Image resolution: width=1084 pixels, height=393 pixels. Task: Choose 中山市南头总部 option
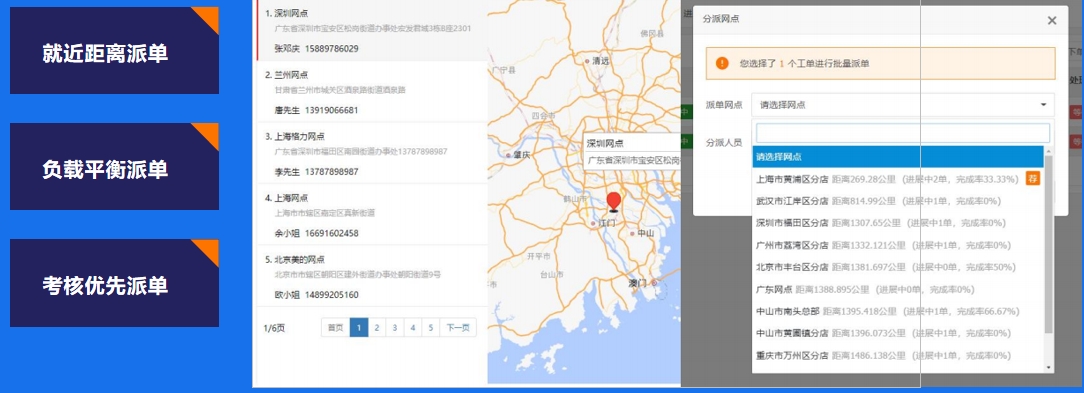[898, 311]
